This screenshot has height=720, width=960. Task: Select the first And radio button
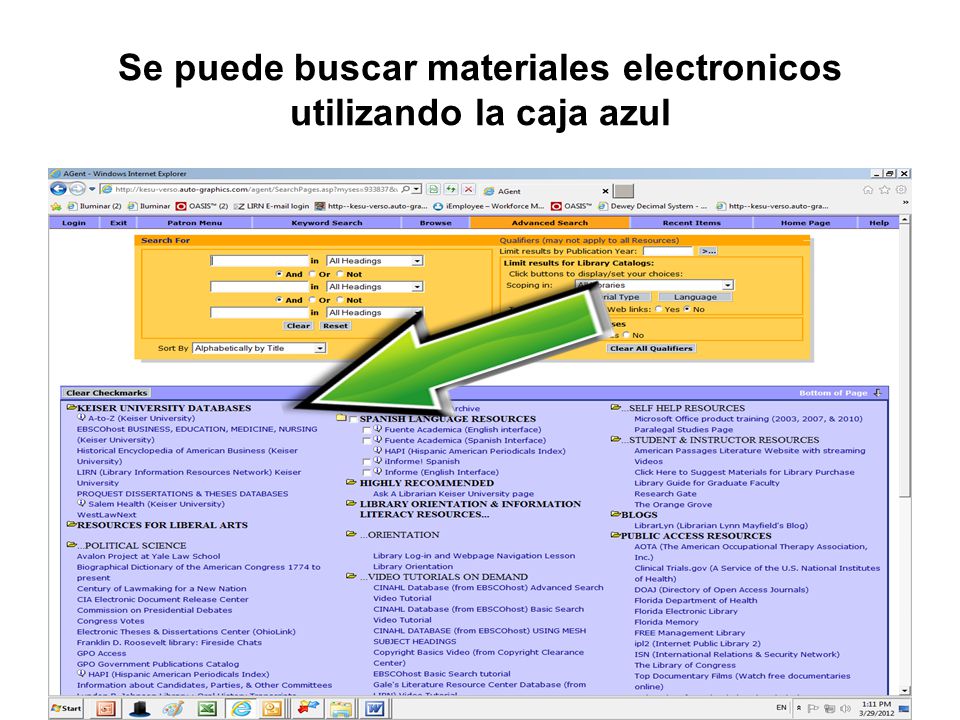click(279, 274)
